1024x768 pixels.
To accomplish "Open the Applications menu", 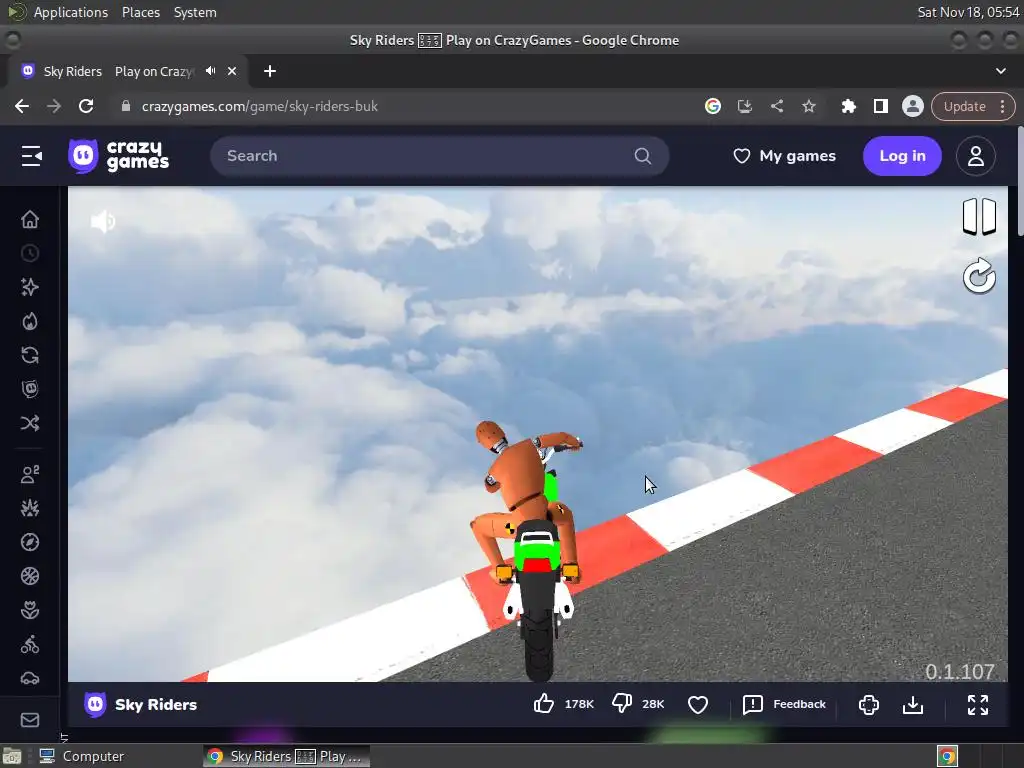I will coord(71,12).
